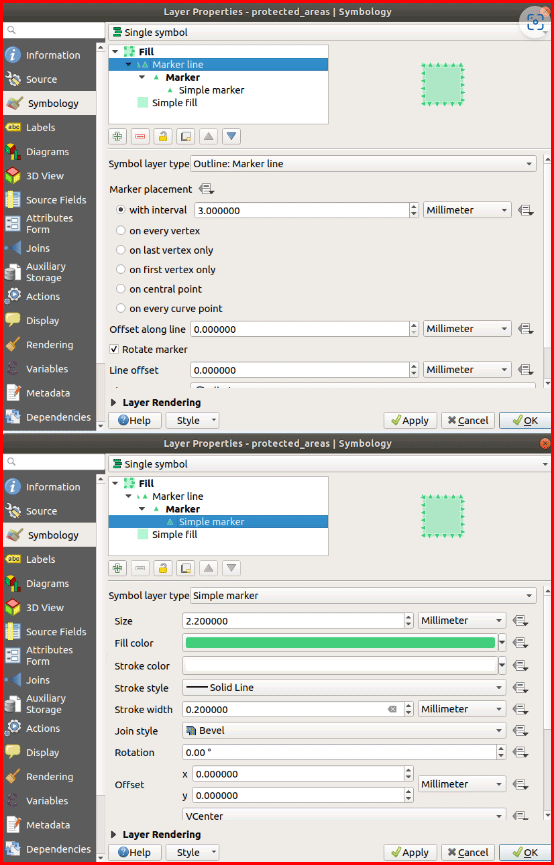Click the Actions gear icon in lower sidebar
The width and height of the screenshot is (554, 865).
[12, 728]
